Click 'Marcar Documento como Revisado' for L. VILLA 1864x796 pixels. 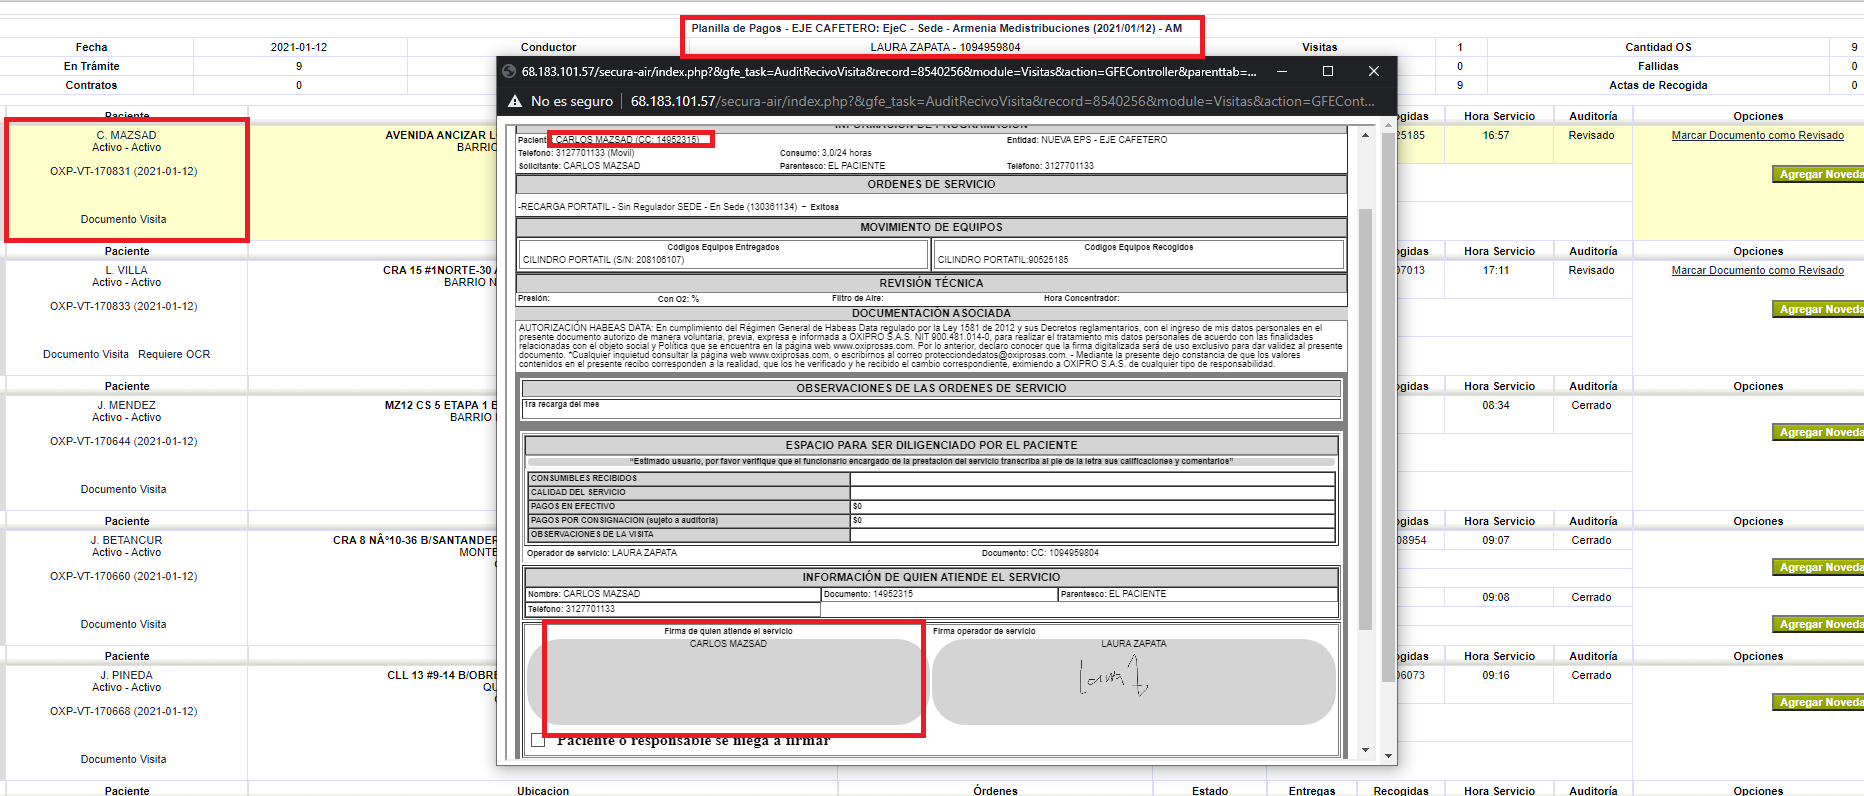pyautogui.click(x=1757, y=271)
